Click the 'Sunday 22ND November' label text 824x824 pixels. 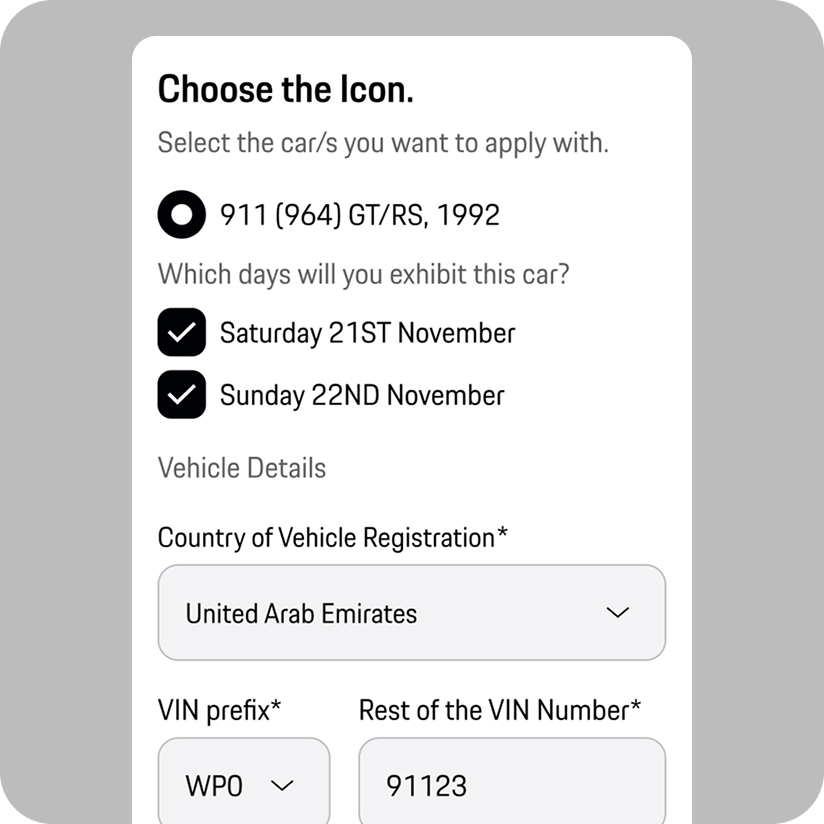coord(362,396)
